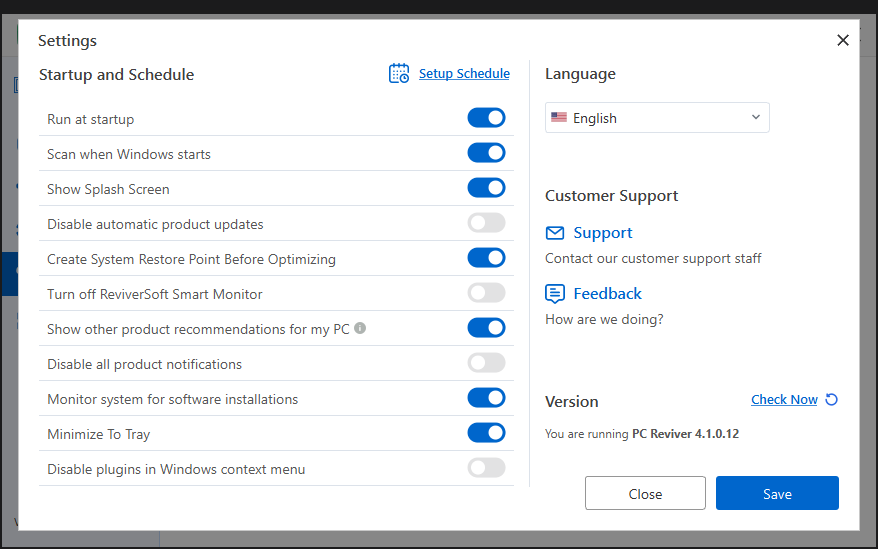The height and width of the screenshot is (549, 878).
Task: Toggle Minimize To Tray switch
Action: tap(486, 433)
